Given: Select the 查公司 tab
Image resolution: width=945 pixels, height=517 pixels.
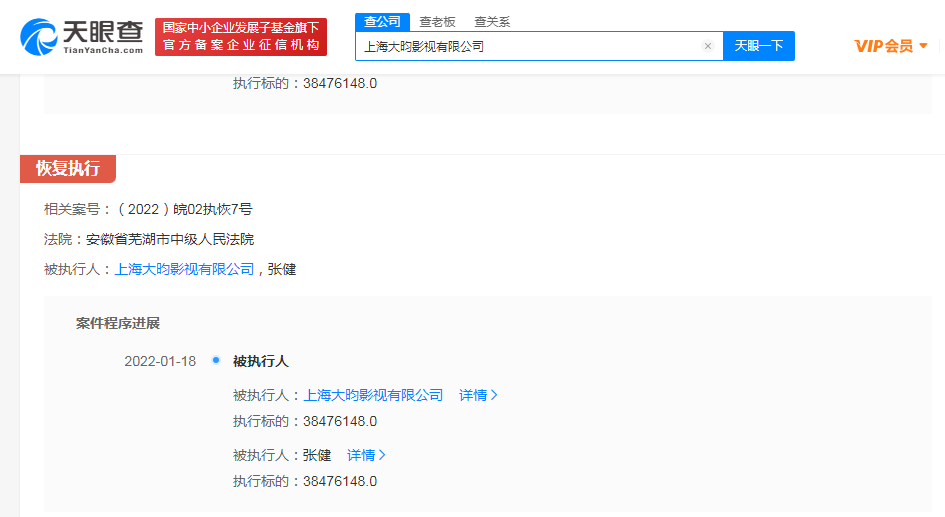Looking at the screenshot, I should coord(382,22).
